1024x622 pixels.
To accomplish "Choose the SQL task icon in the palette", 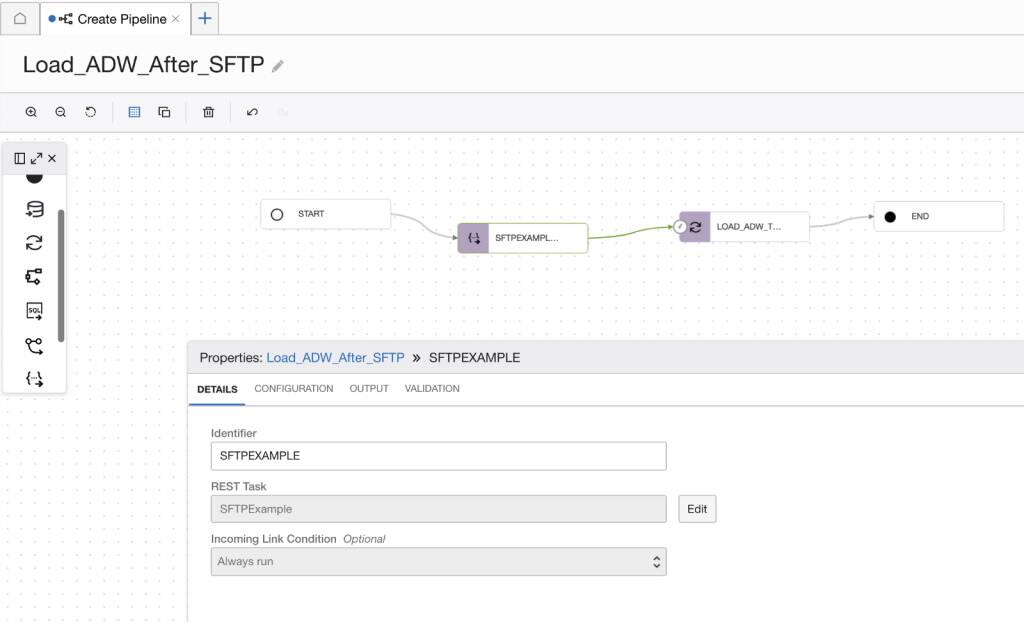I will click(x=33, y=310).
